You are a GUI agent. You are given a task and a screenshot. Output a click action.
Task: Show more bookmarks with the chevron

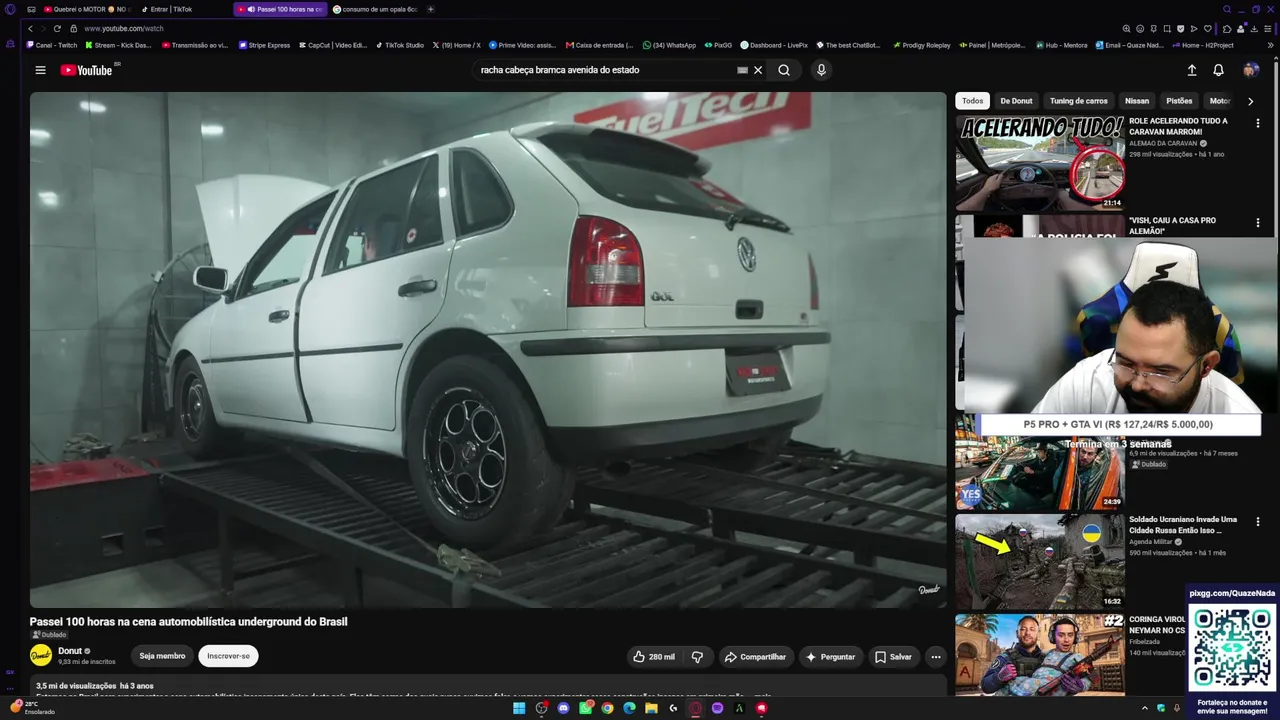pos(1271,45)
